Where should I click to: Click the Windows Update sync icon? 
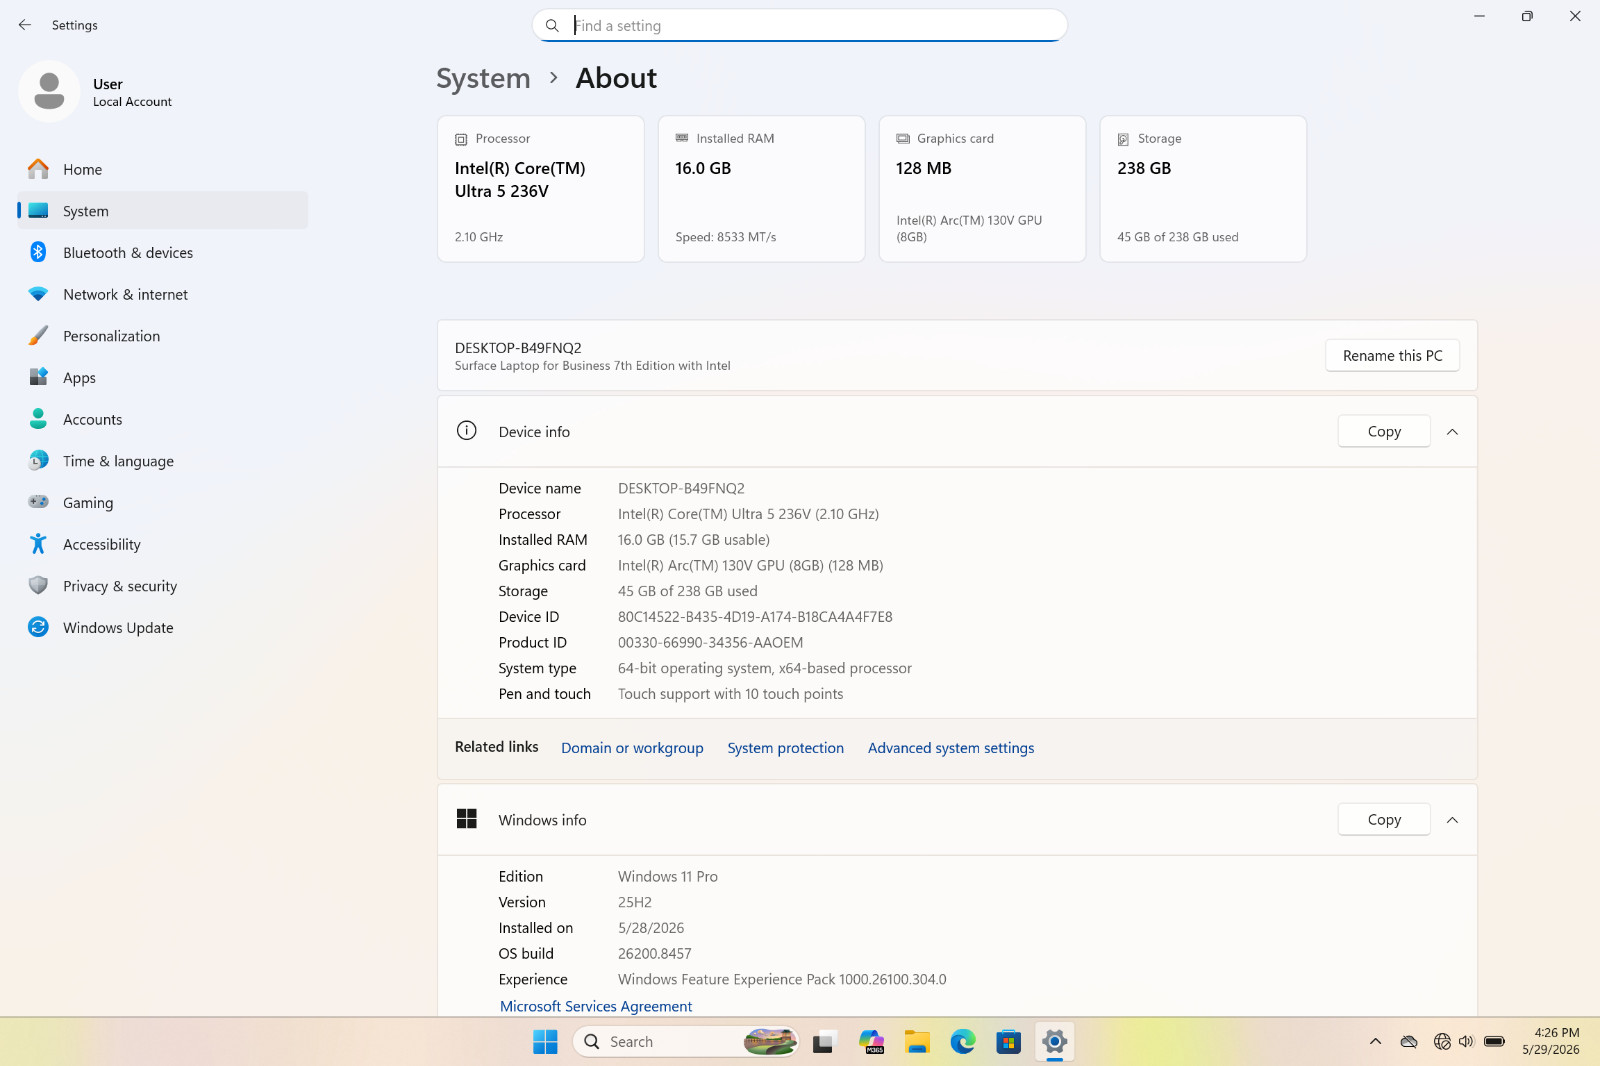tap(38, 627)
